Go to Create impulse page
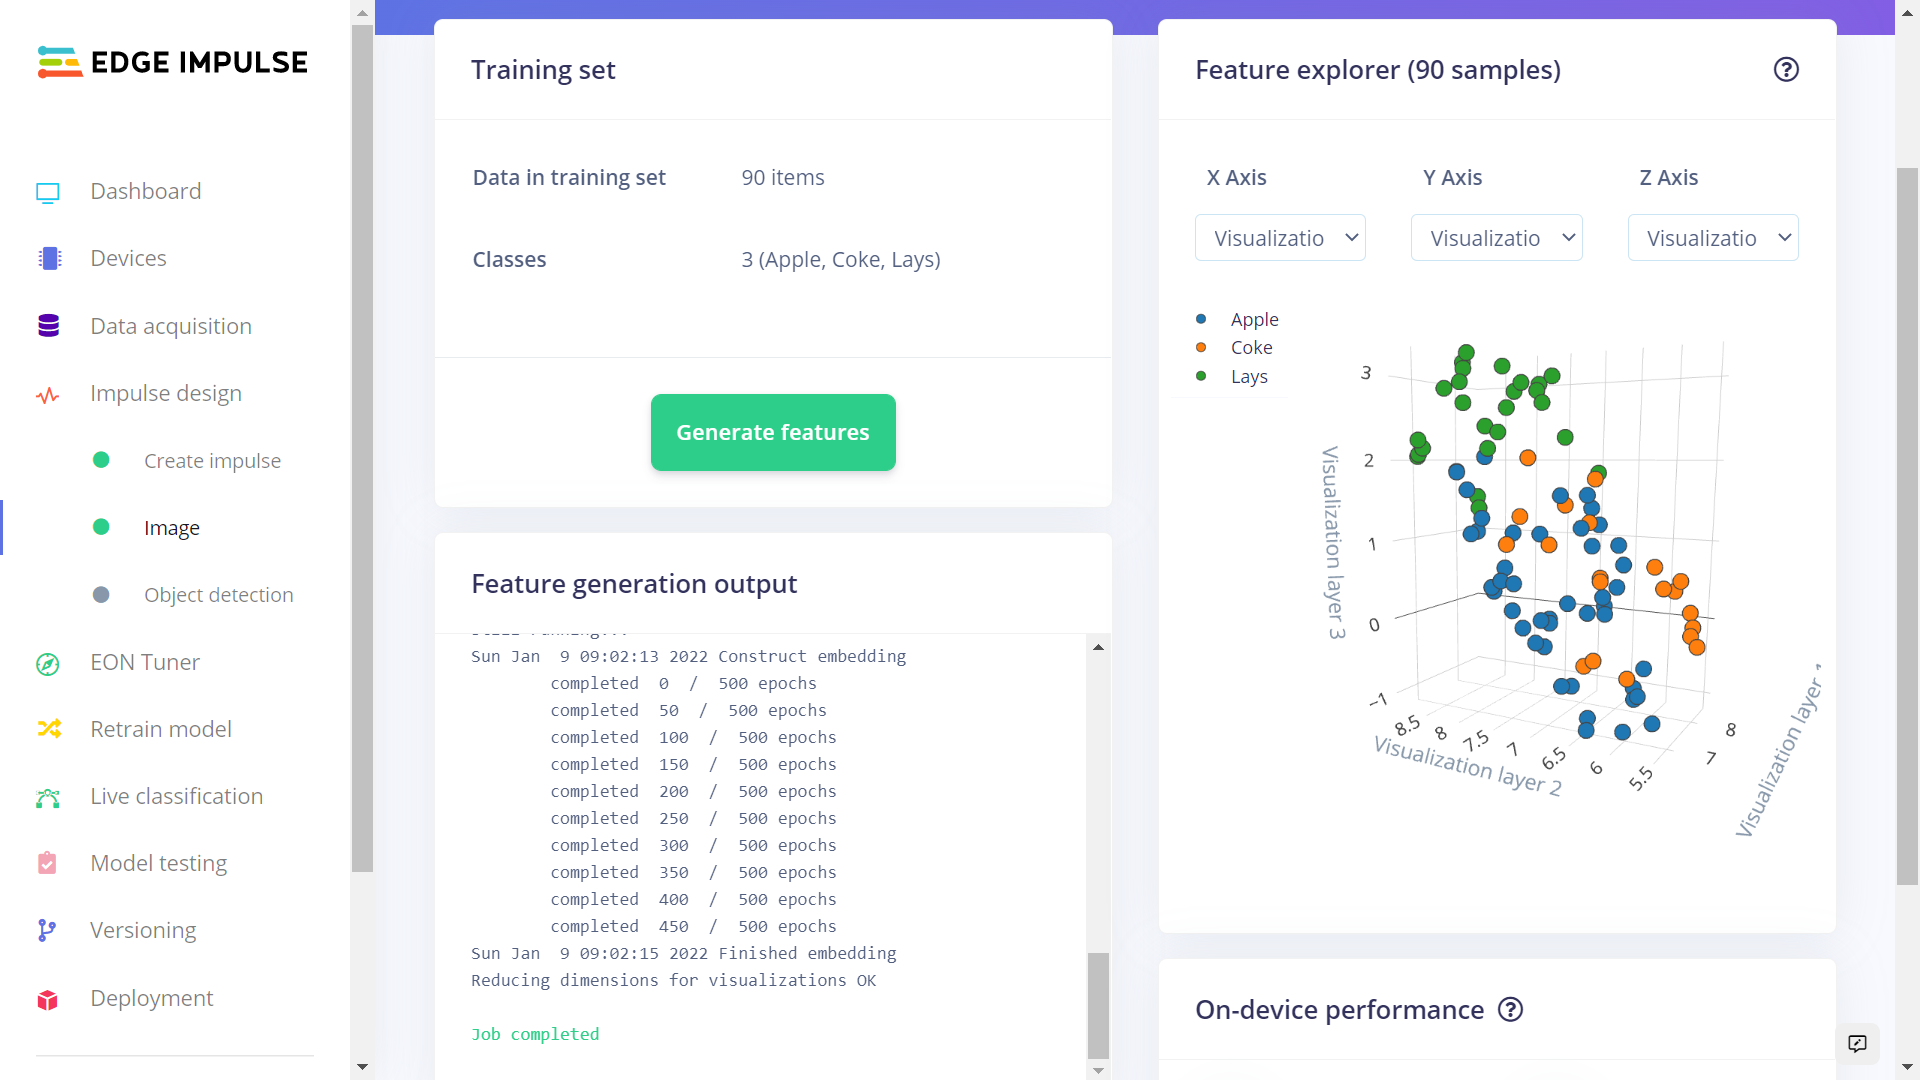Image resolution: width=1920 pixels, height=1080 pixels. [212, 461]
